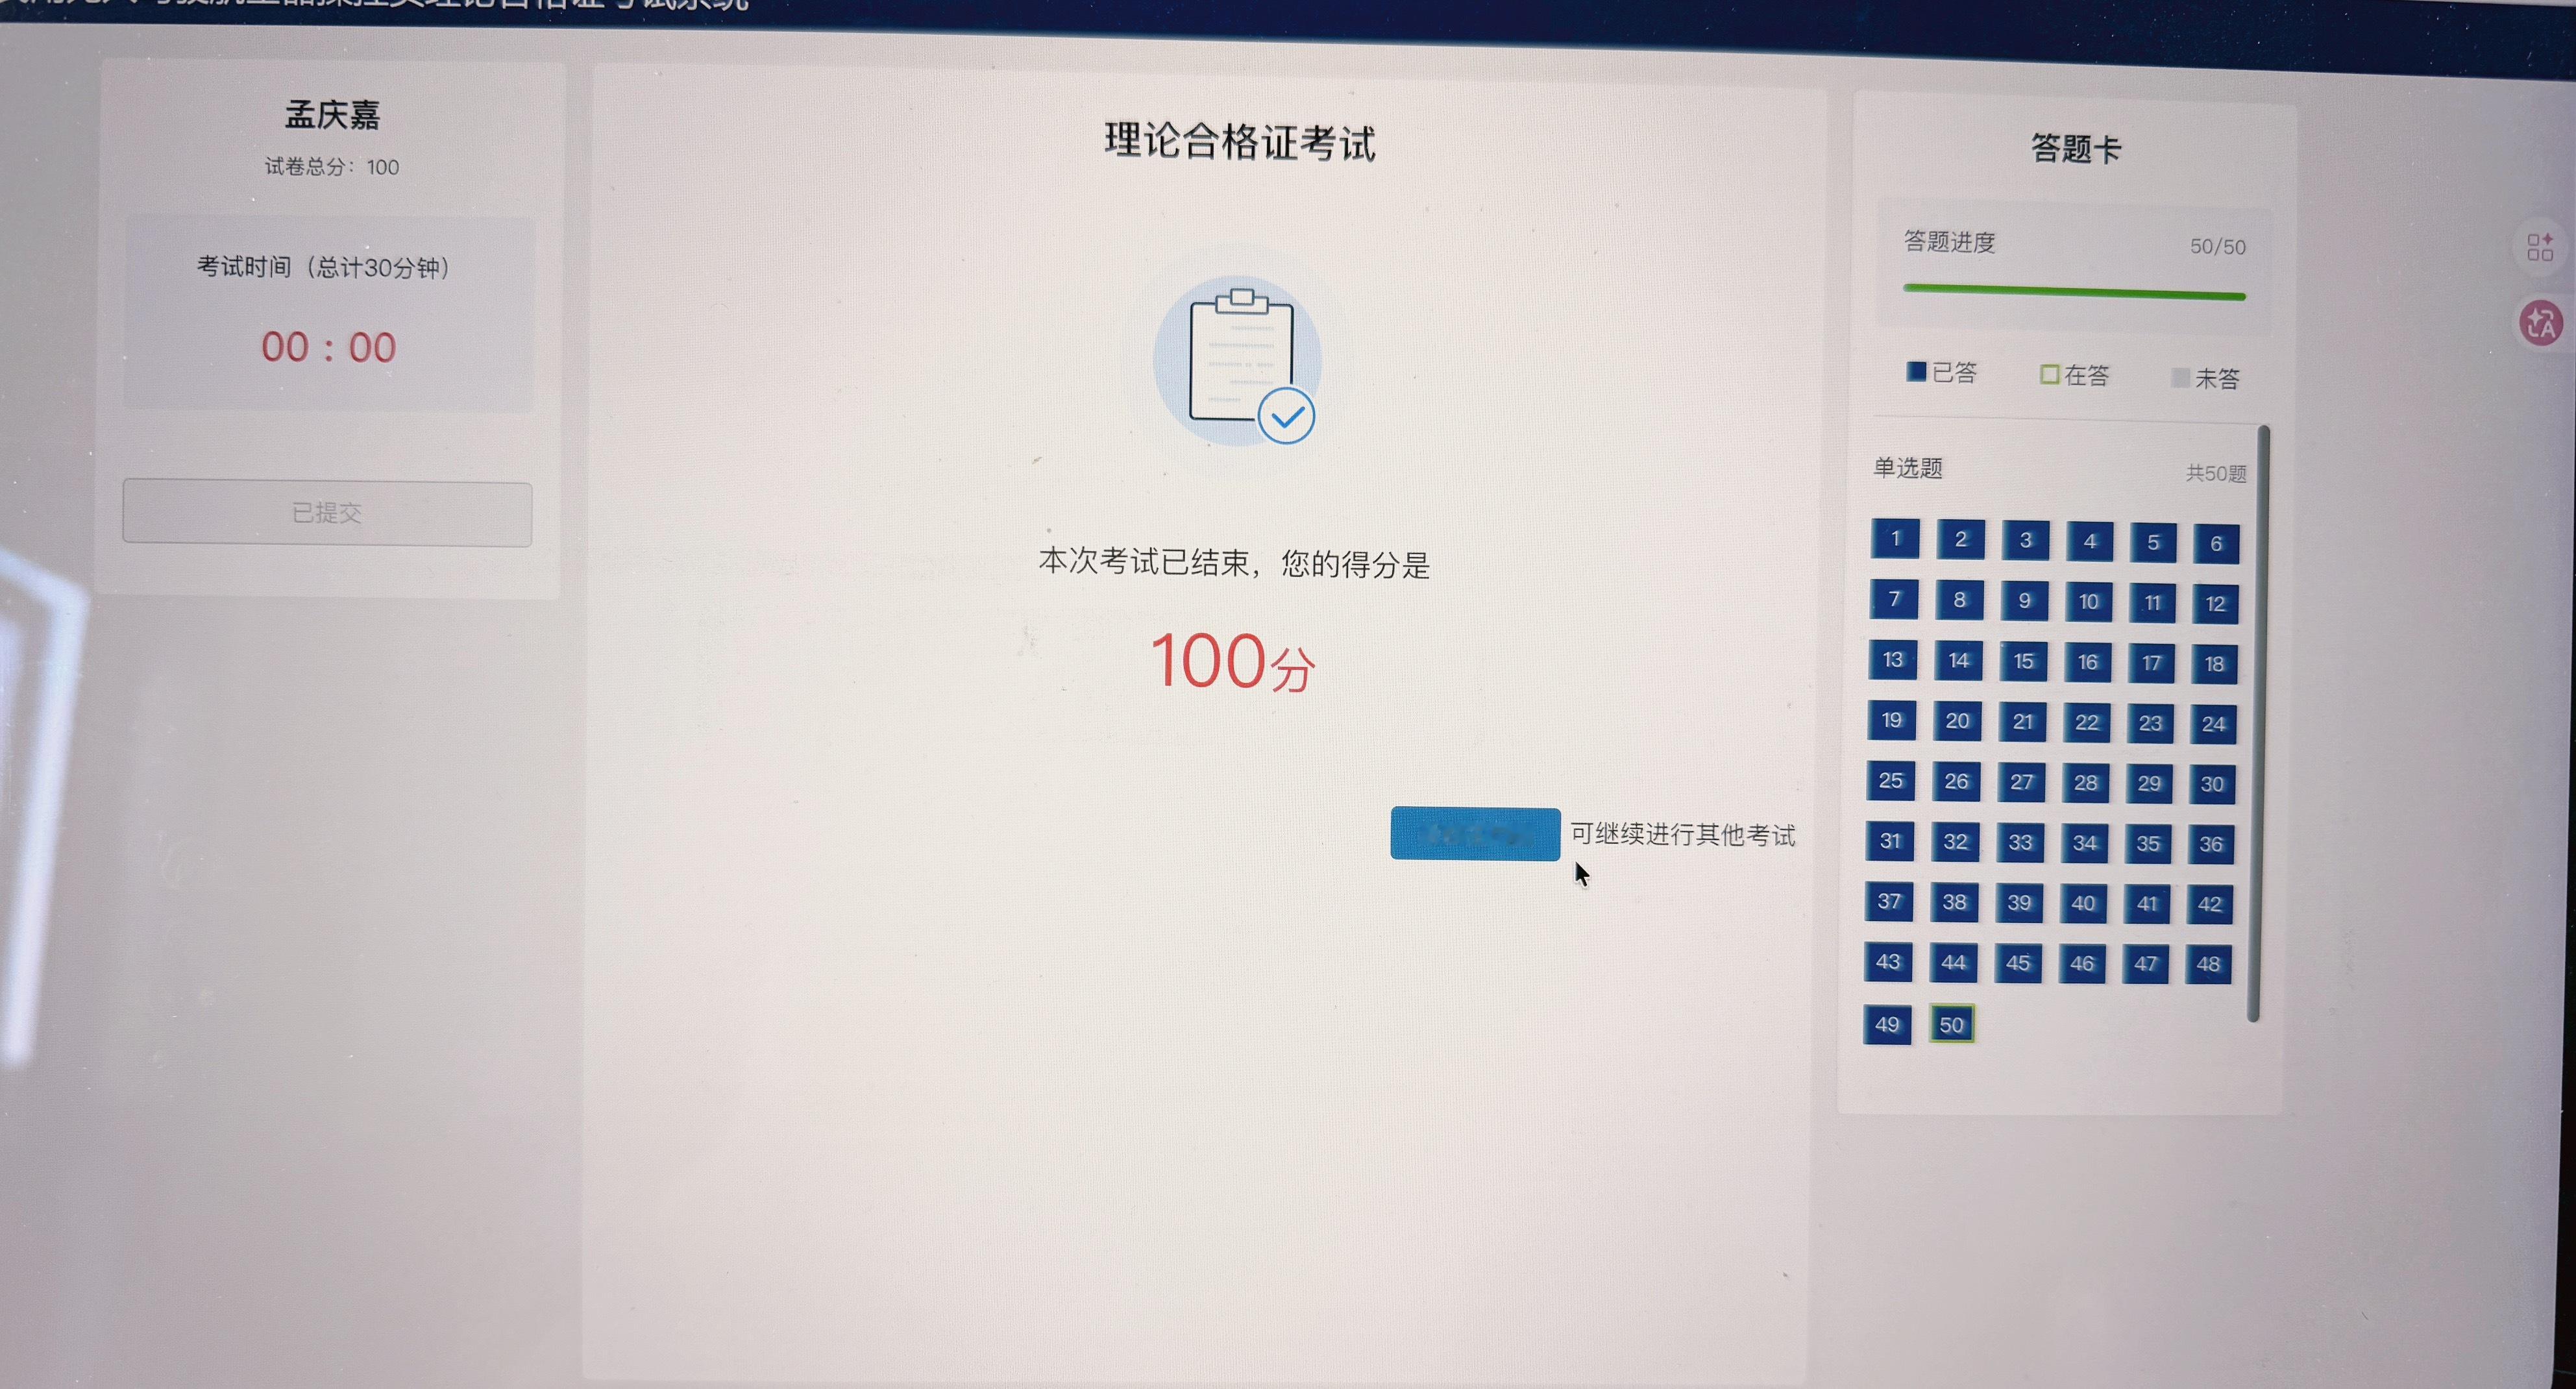The image size is (2576, 1389).
Task: Jump to question 25 in answer card
Action: [x=1890, y=780]
